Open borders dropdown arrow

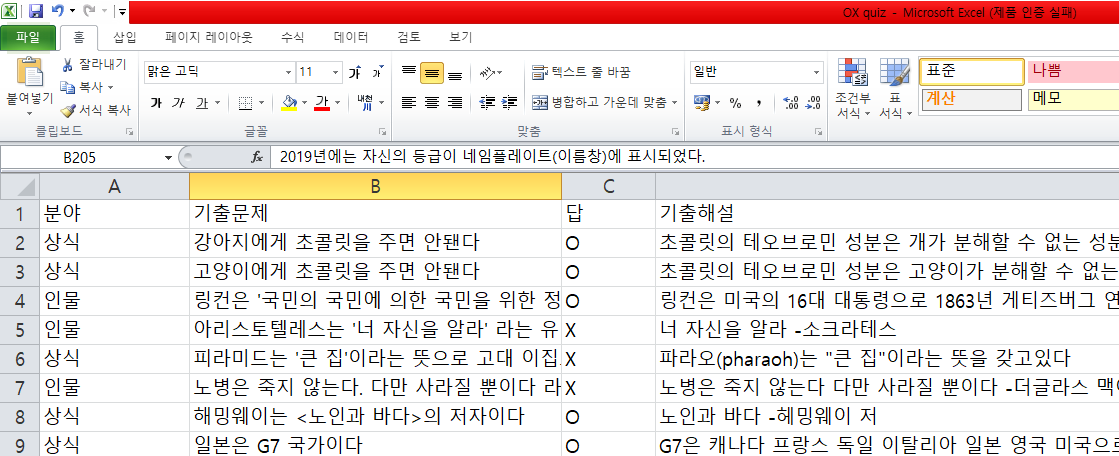click(x=260, y=103)
